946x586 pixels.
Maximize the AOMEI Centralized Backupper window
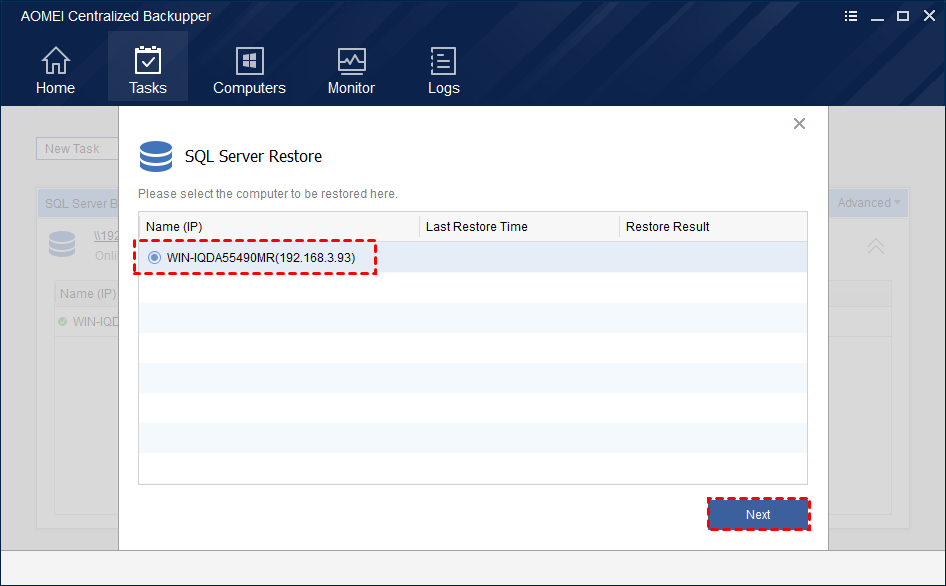(x=903, y=16)
